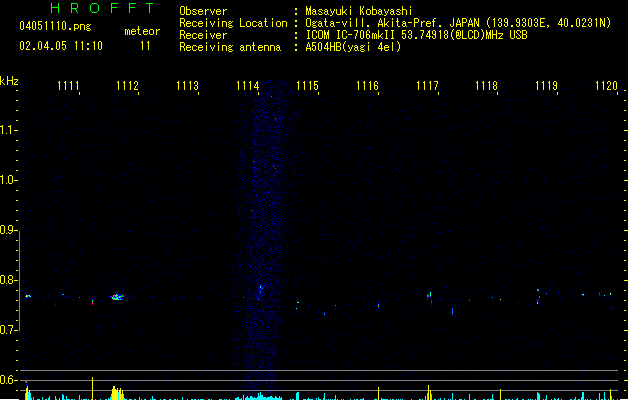
Task: Click time marker 1119
Action: coord(546,86)
